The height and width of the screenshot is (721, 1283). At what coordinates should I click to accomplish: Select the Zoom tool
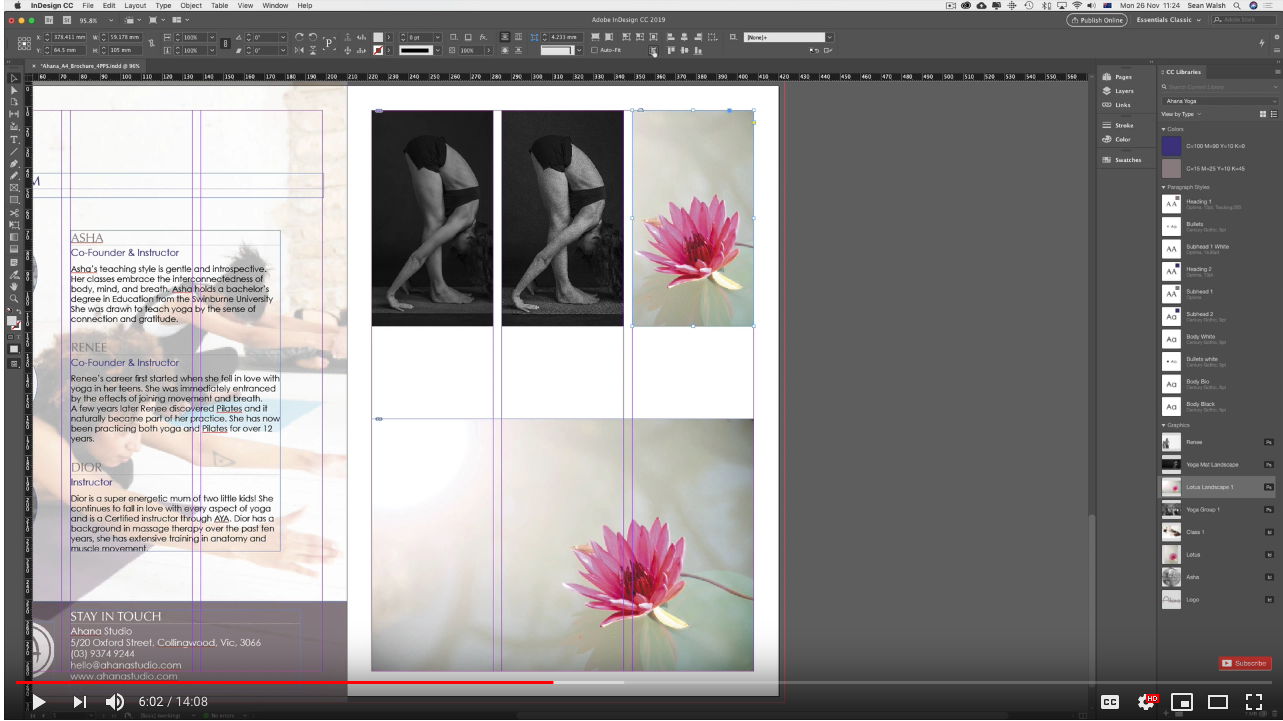13,297
